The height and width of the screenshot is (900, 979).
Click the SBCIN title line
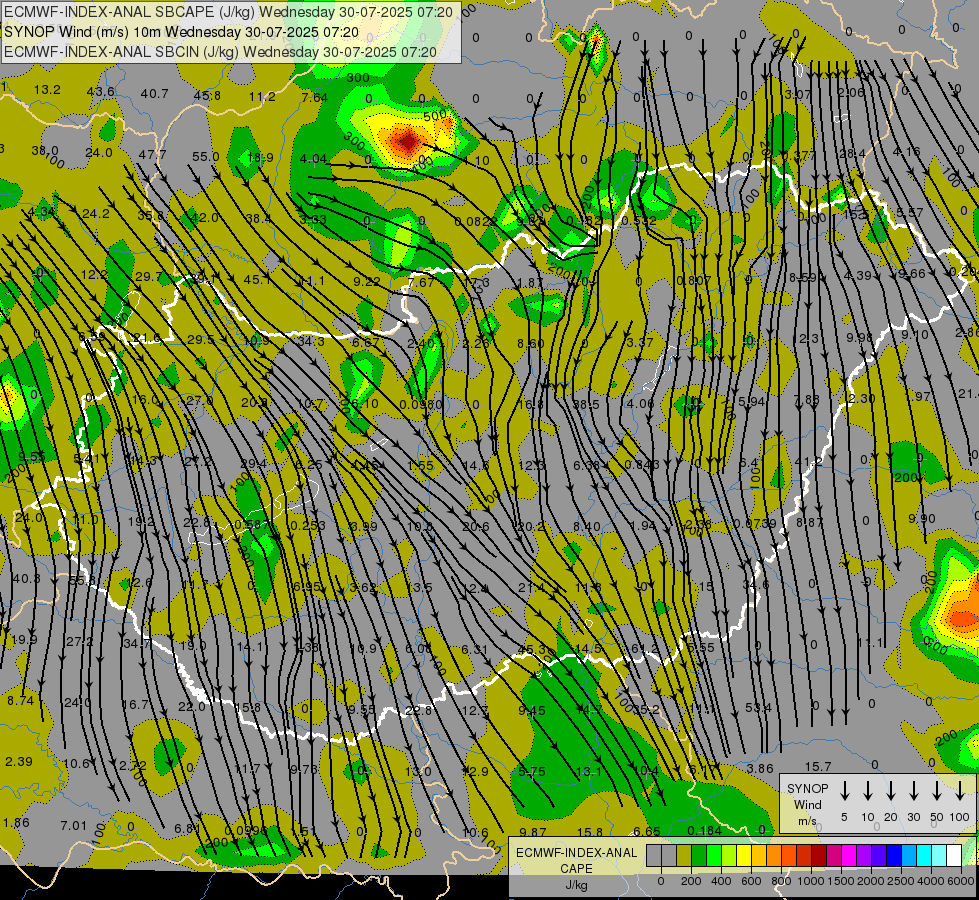[x=220, y=52]
